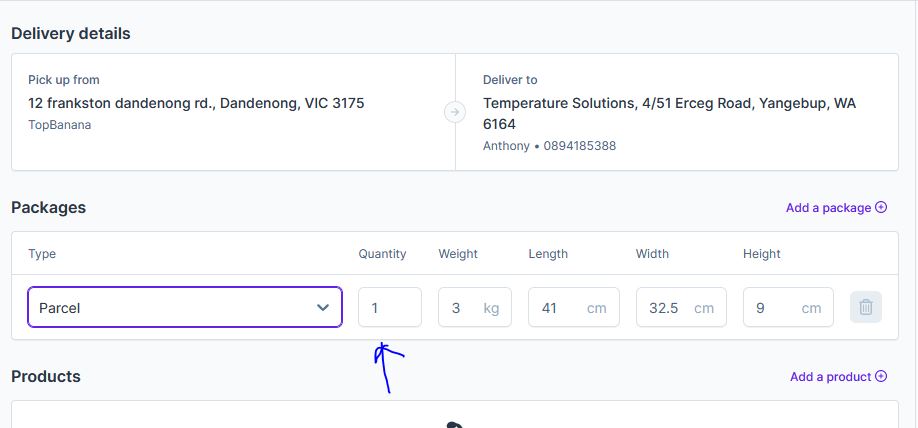Click the TopBanana sender name
Viewport: 918px width, 428px height.
(x=60, y=125)
